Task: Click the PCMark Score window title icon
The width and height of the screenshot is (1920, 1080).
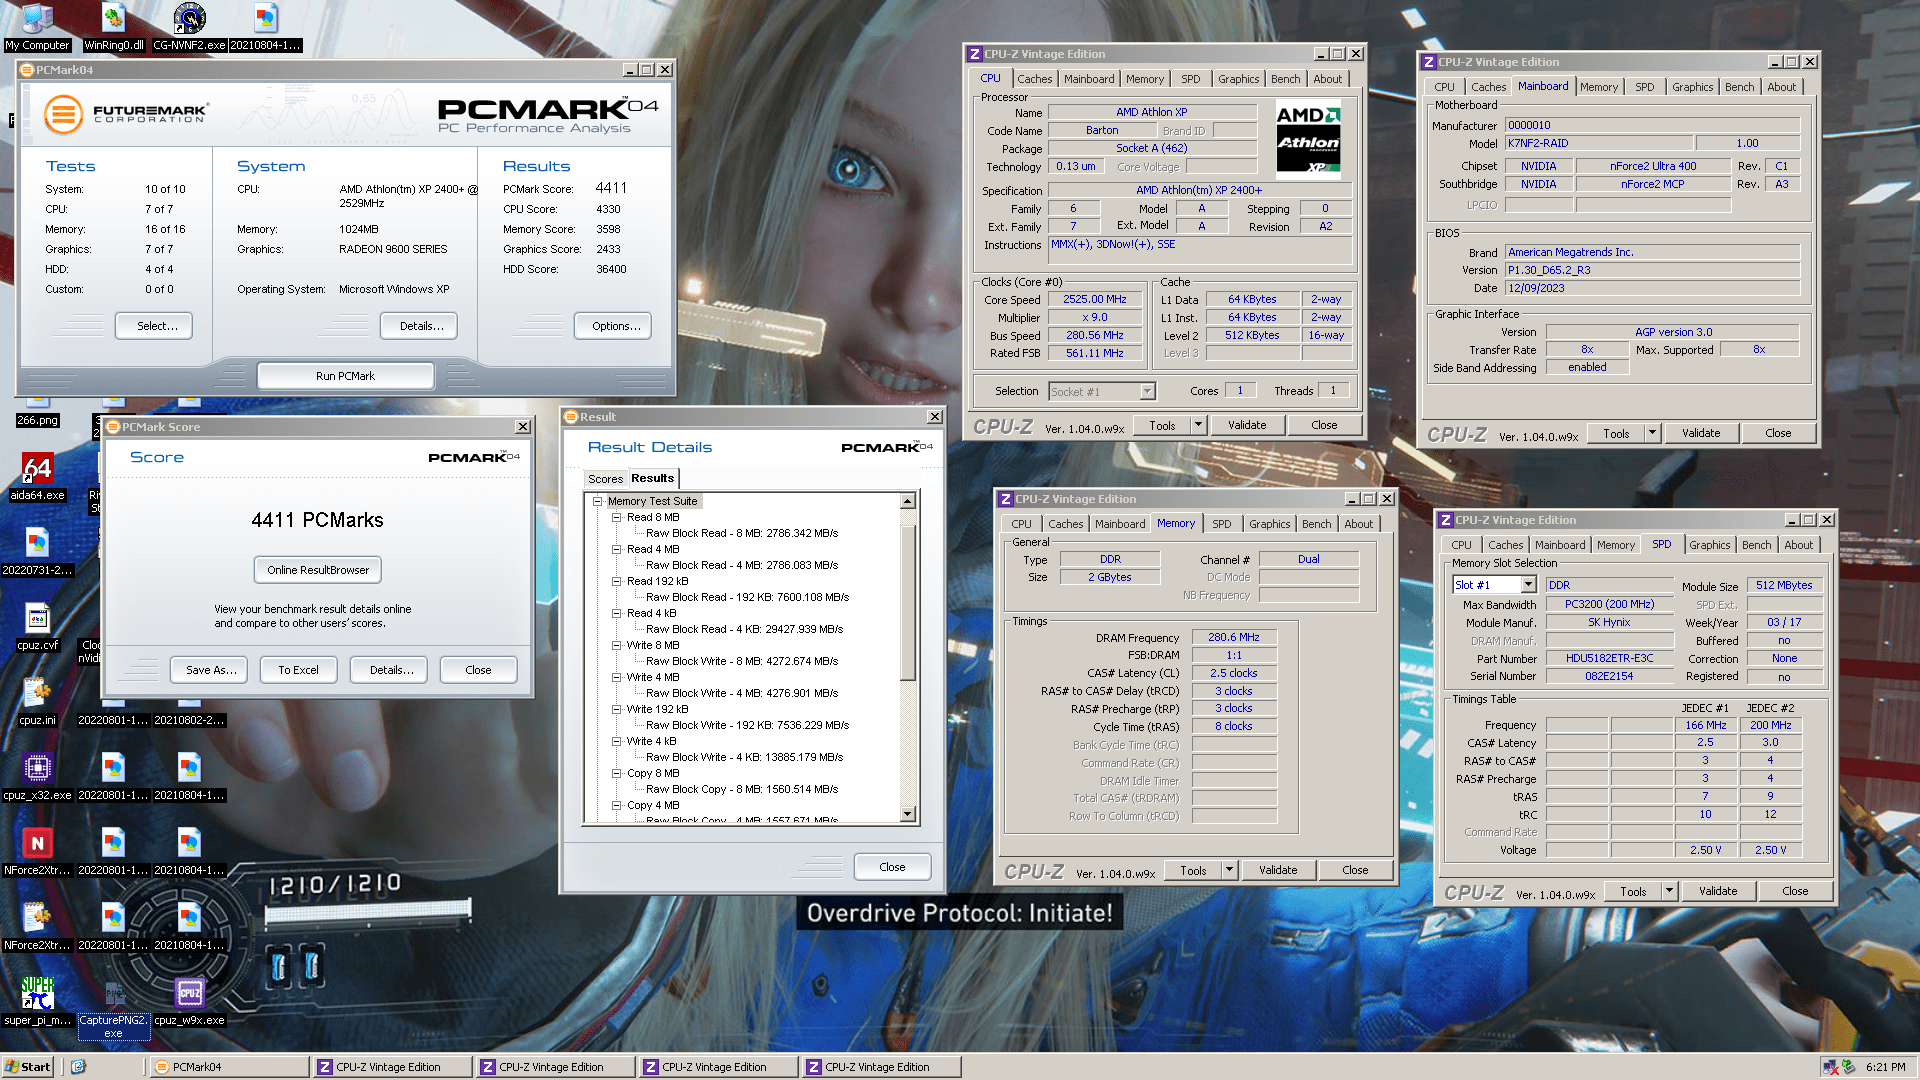Action: point(113,427)
